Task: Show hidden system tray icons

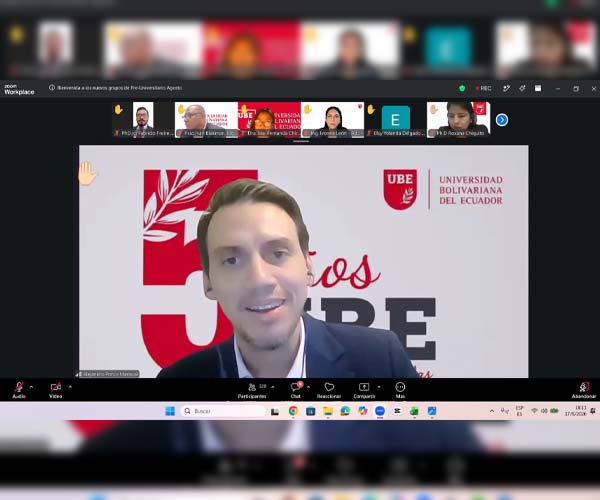Action: click(x=492, y=411)
